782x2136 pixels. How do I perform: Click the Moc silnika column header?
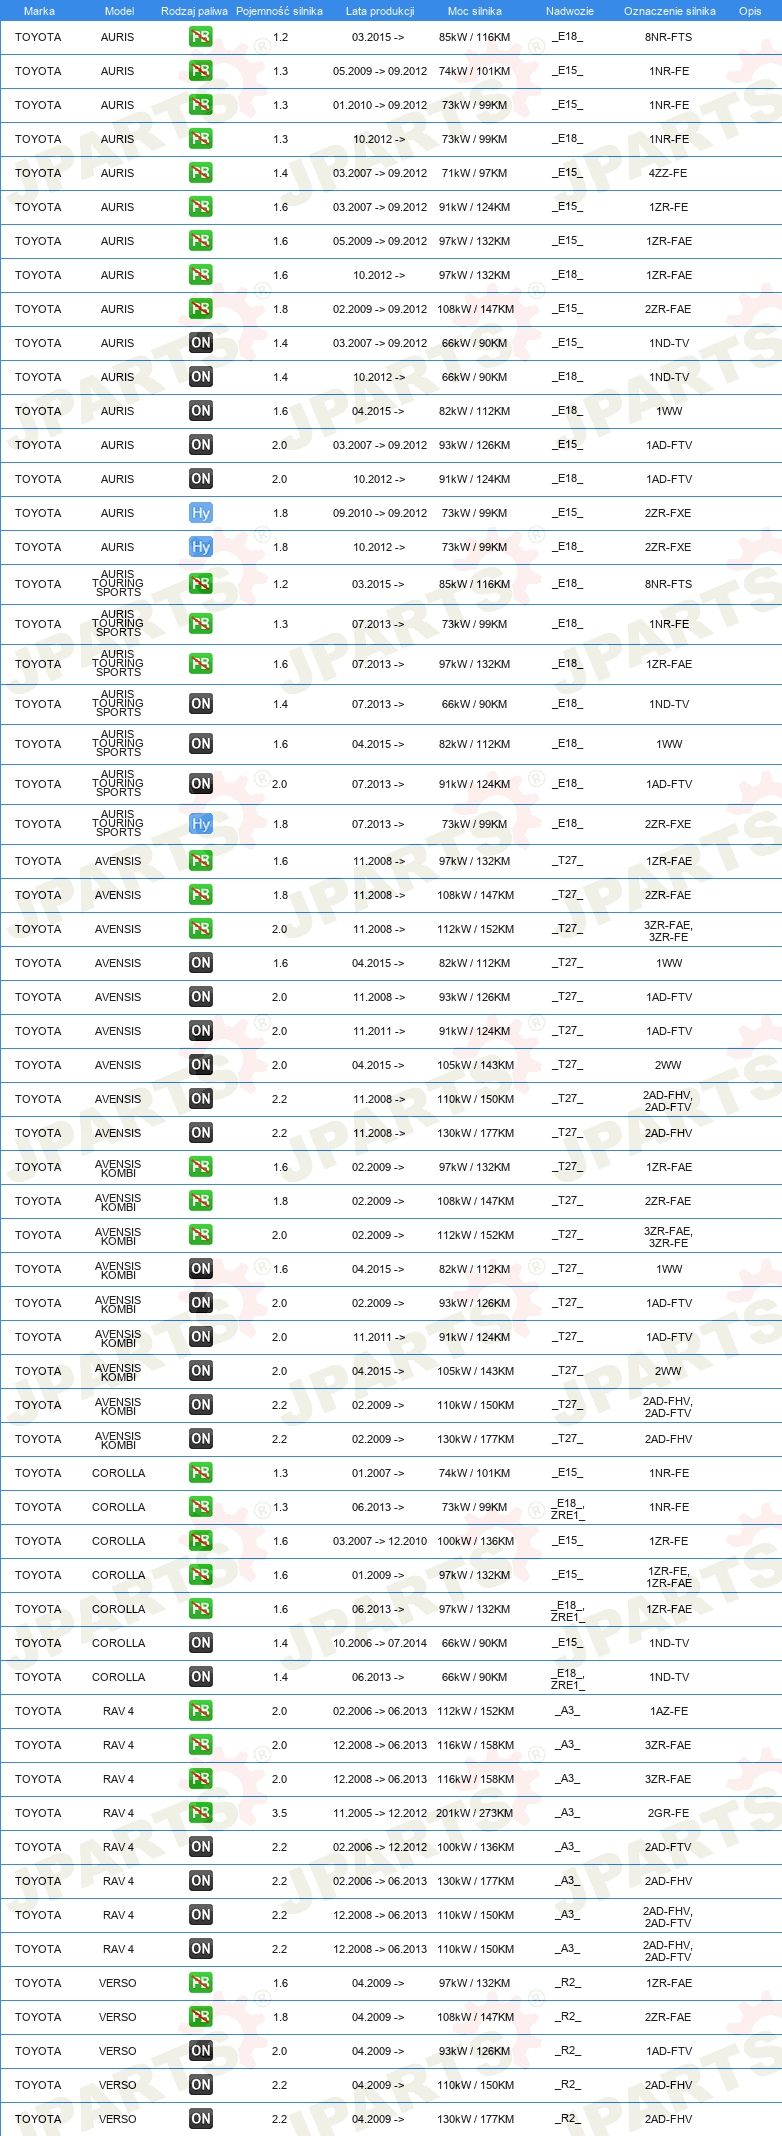pyautogui.click(x=475, y=11)
